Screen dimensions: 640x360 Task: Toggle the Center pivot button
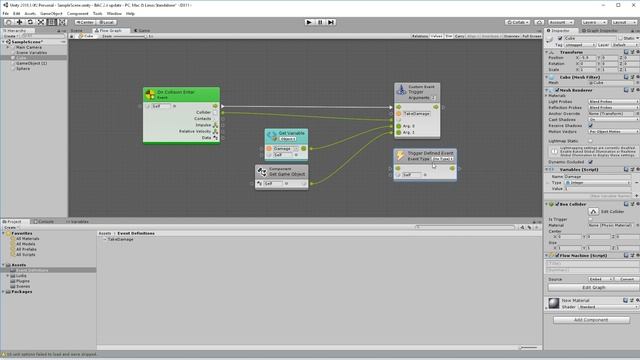point(85,22)
